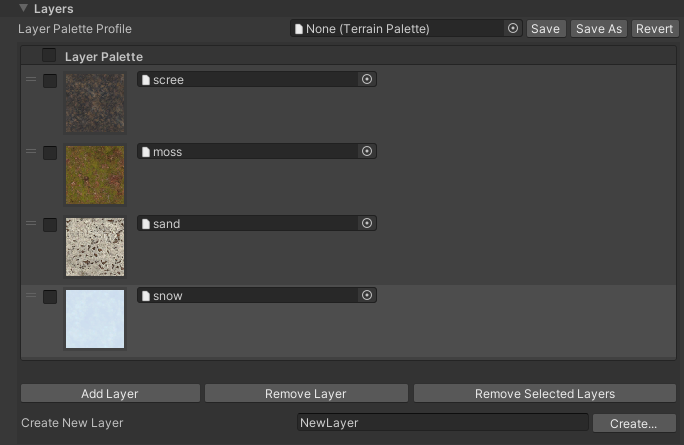Open object picker for sand layer

[x=367, y=224]
